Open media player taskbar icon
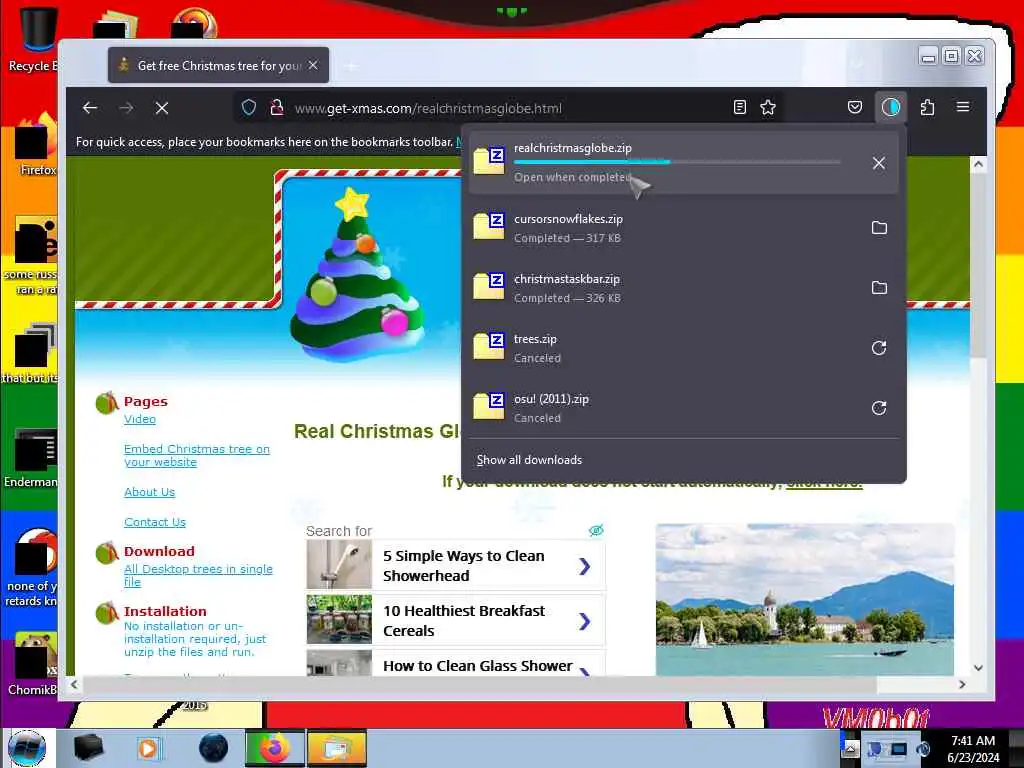The width and height of the screenshot is (1024, 768). [x=149, y=748]
